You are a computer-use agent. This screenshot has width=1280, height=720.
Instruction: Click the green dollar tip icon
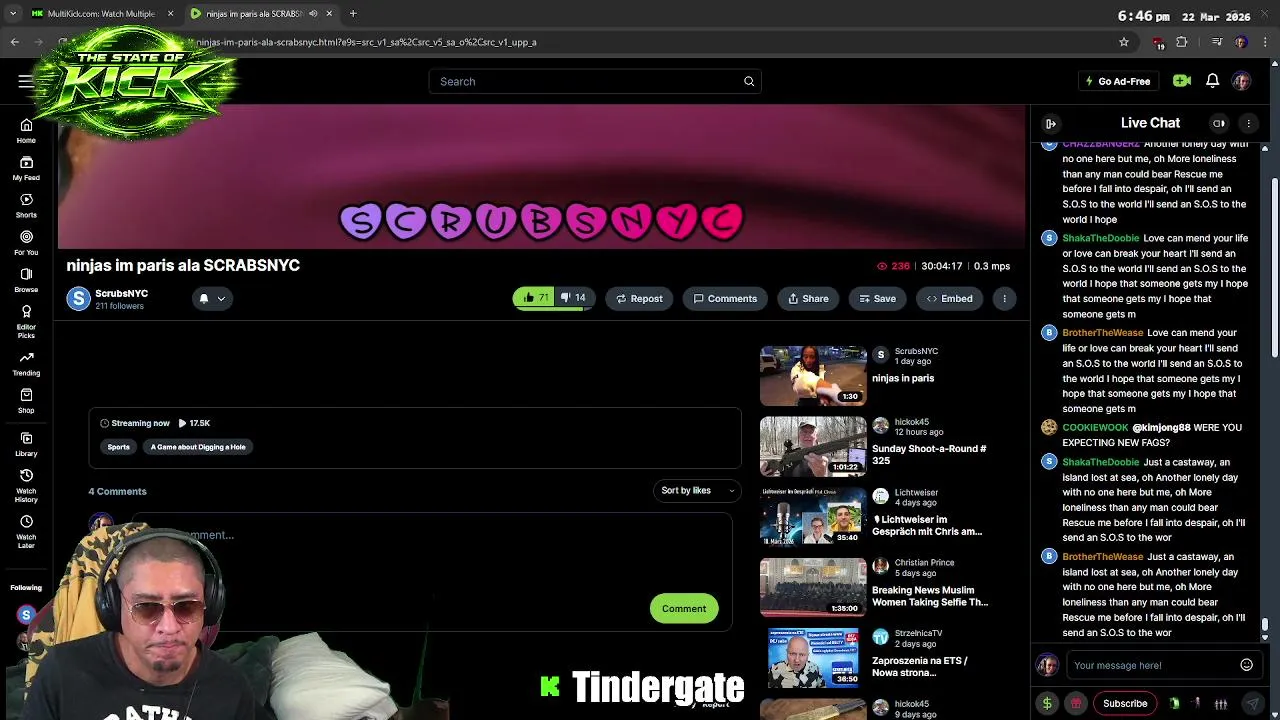1047,703
